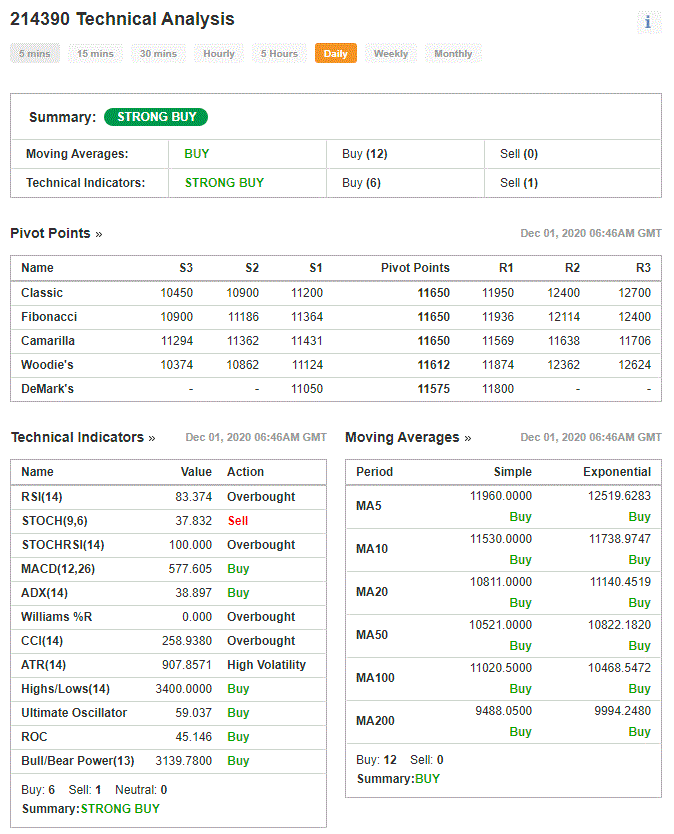Open the Moving Averages heading link
The image size is (674, 834).
click(408, 437)
